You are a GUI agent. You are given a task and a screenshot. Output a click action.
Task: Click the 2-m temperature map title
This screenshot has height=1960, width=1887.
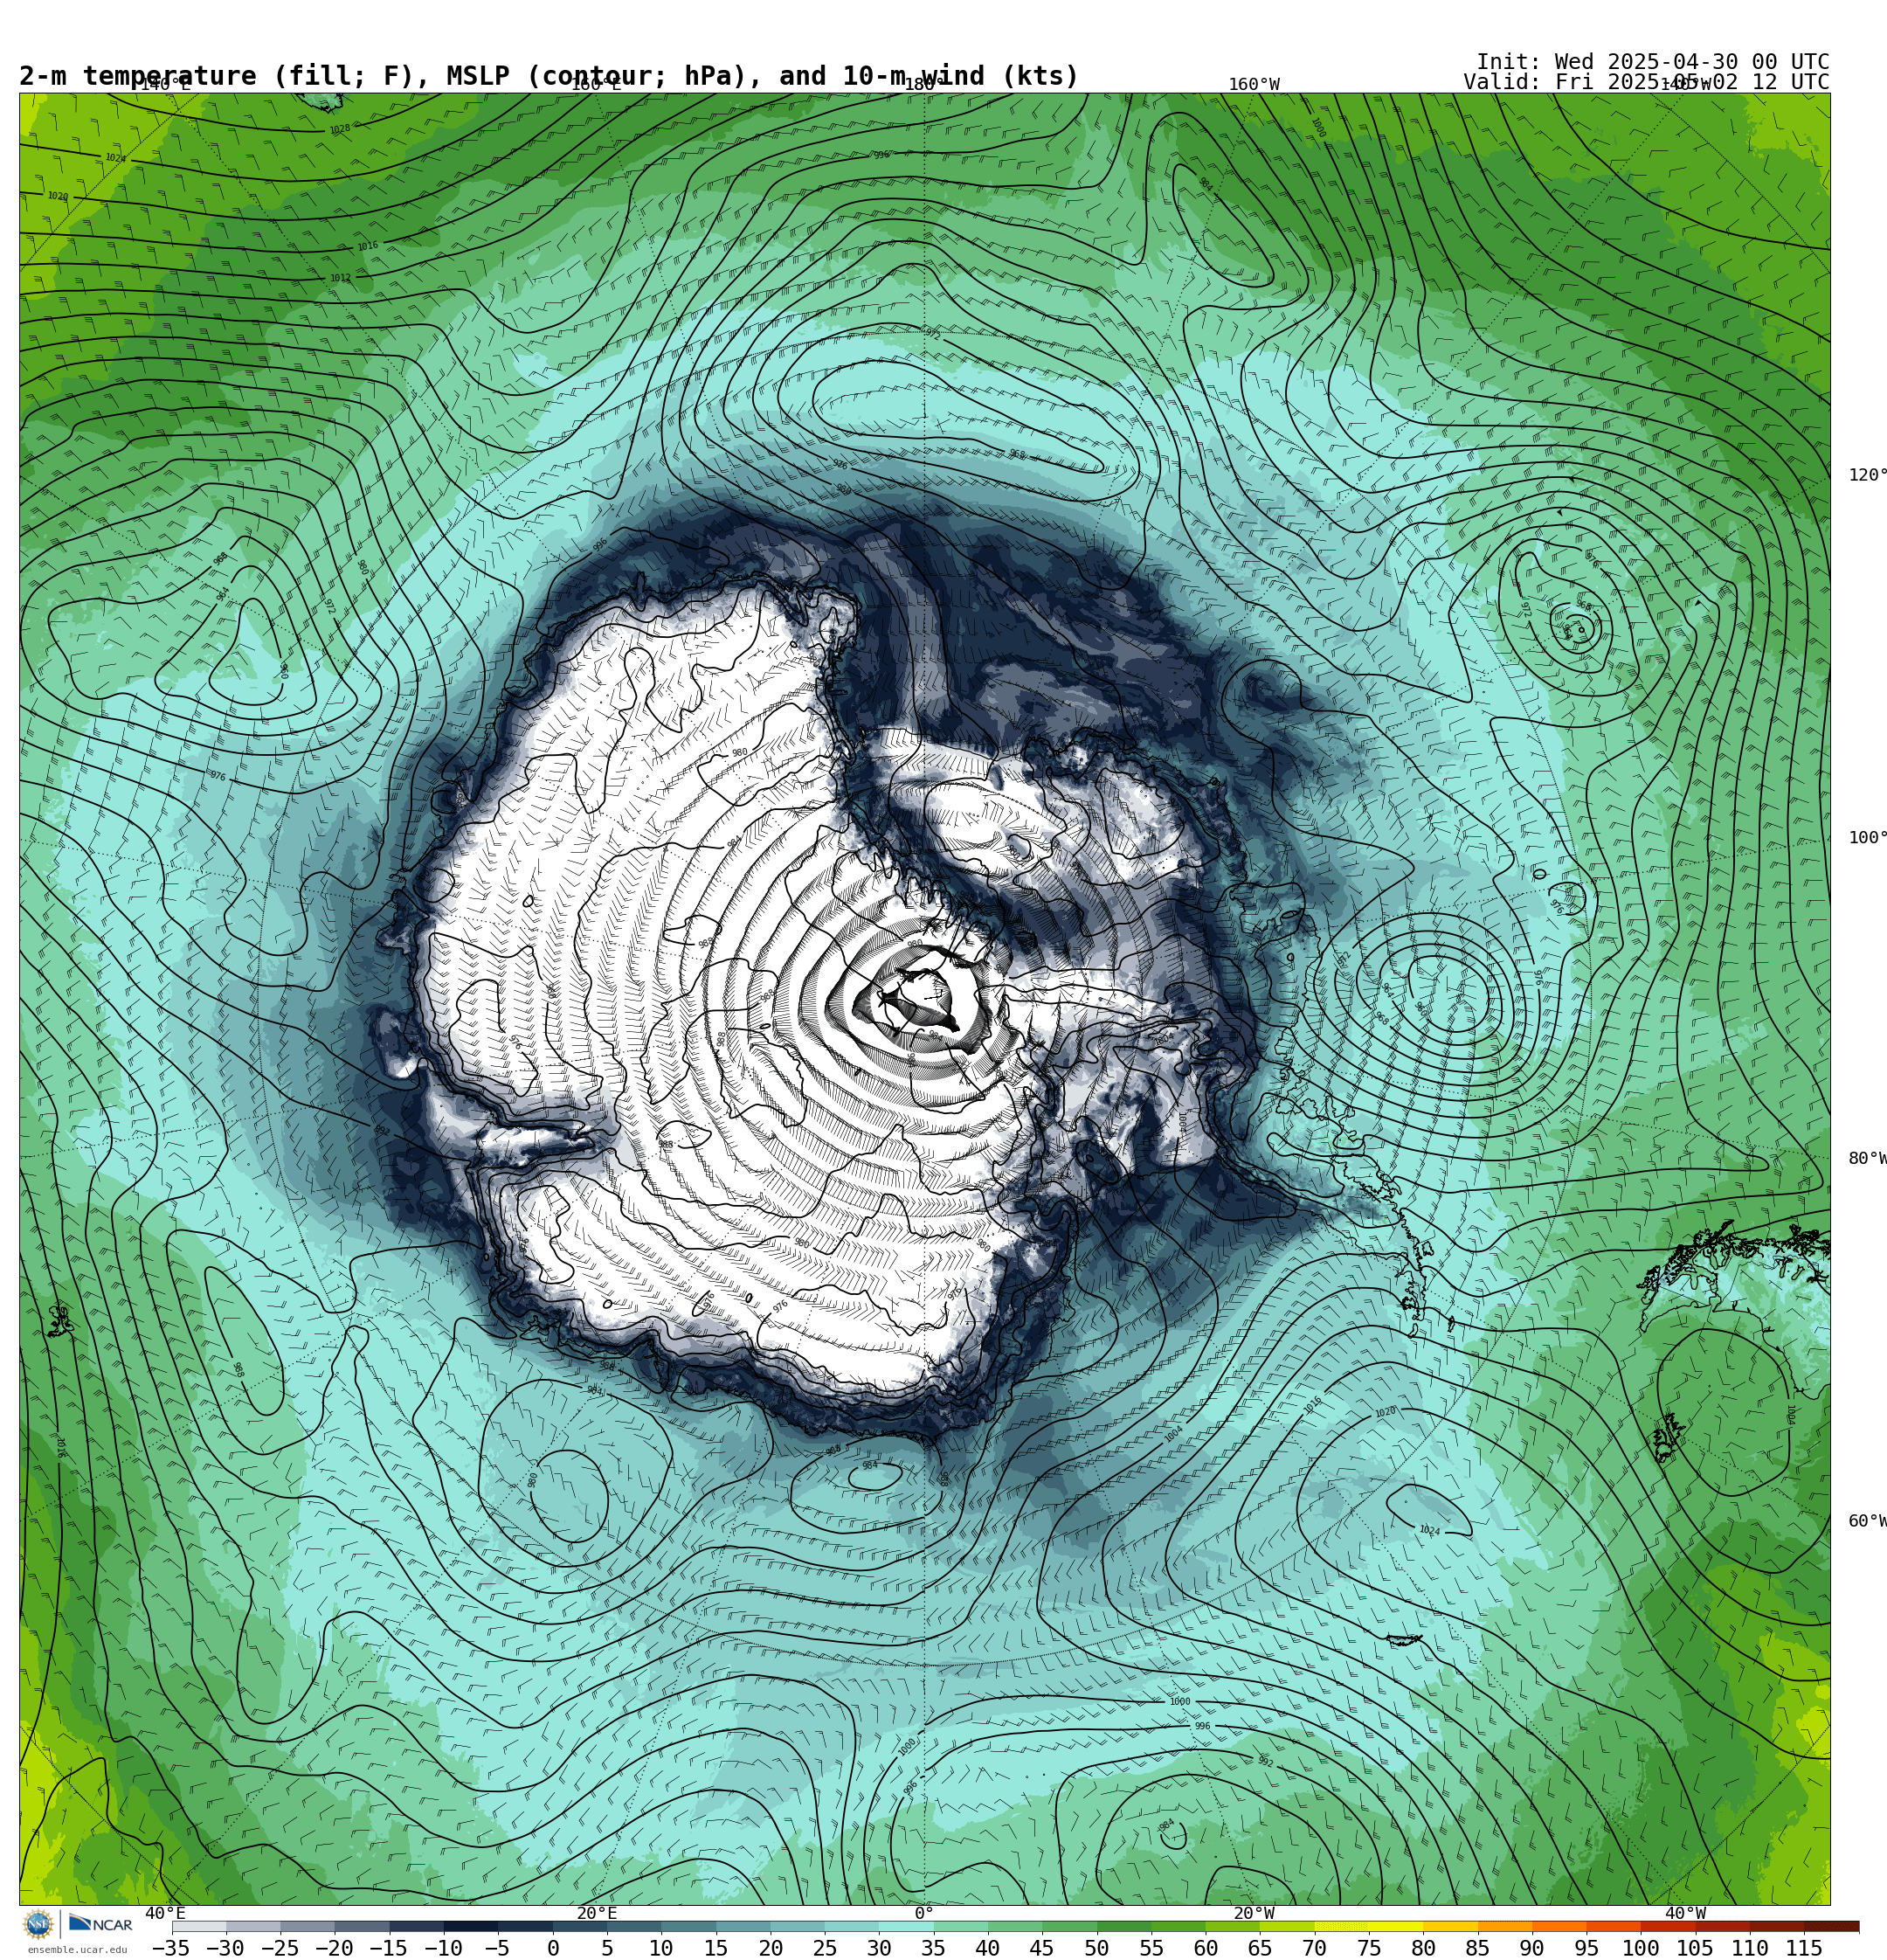pos(549,76)
